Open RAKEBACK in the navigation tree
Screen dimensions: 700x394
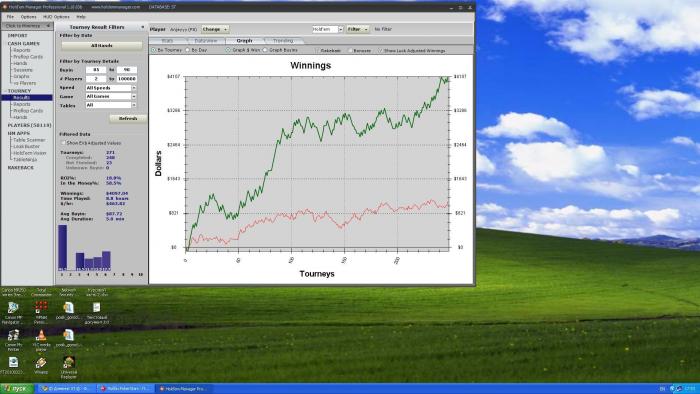click(21, 168)
